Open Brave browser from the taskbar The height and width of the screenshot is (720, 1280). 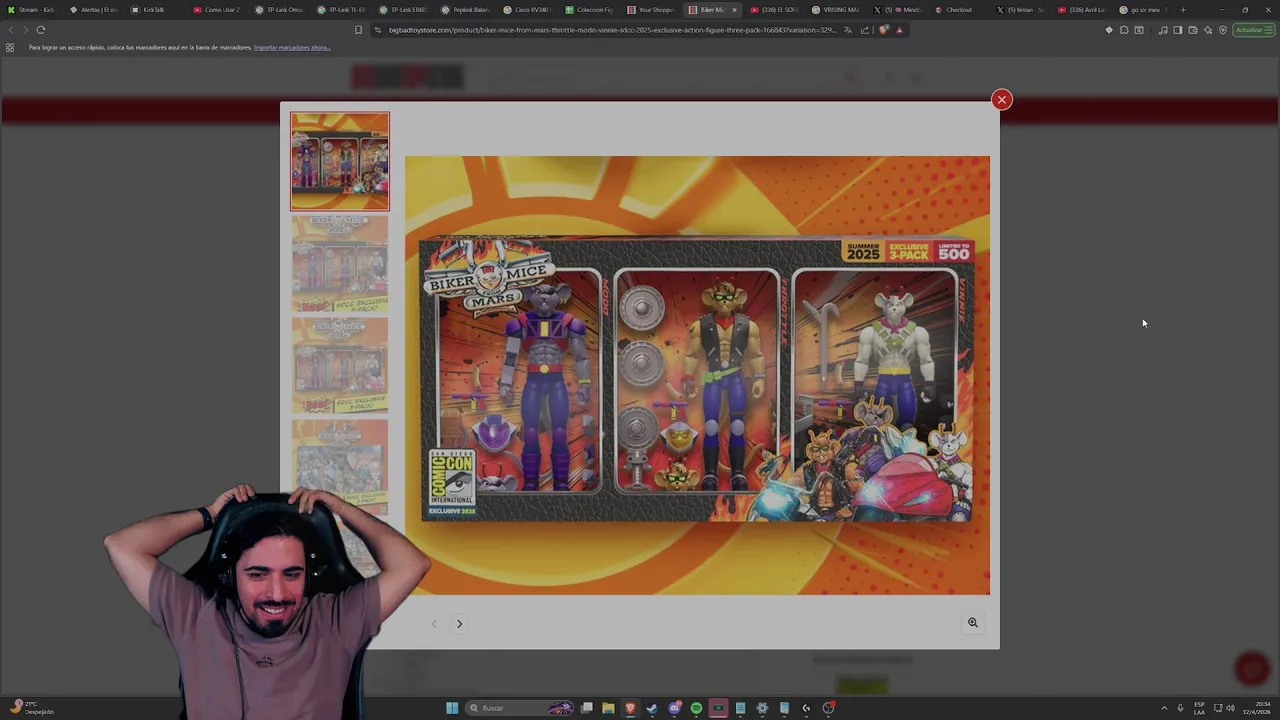(x=630, y=708)
